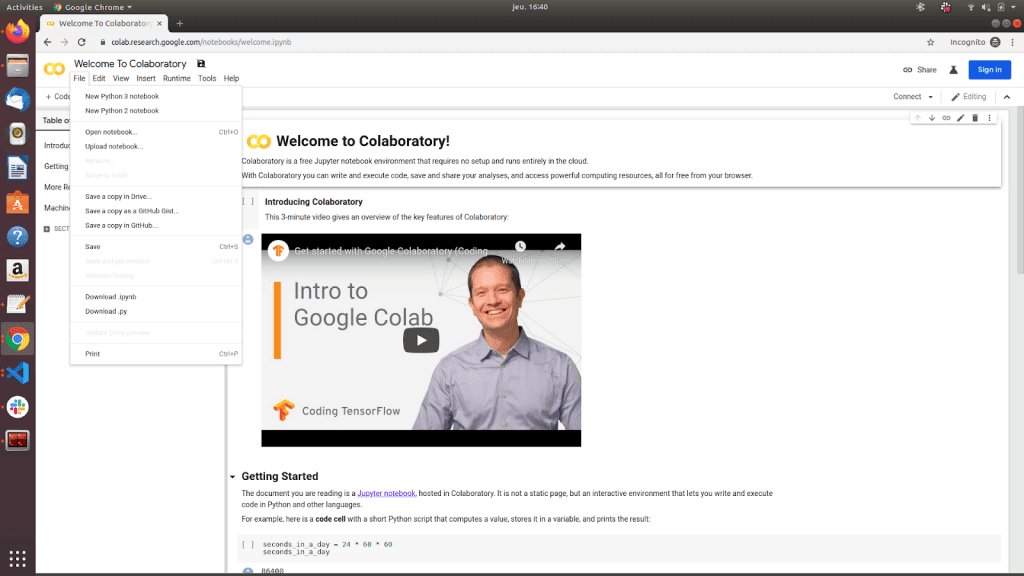Open the Jupyter notebook link
The height and width of the screenshot is (576, 1024).
[386, 493]
